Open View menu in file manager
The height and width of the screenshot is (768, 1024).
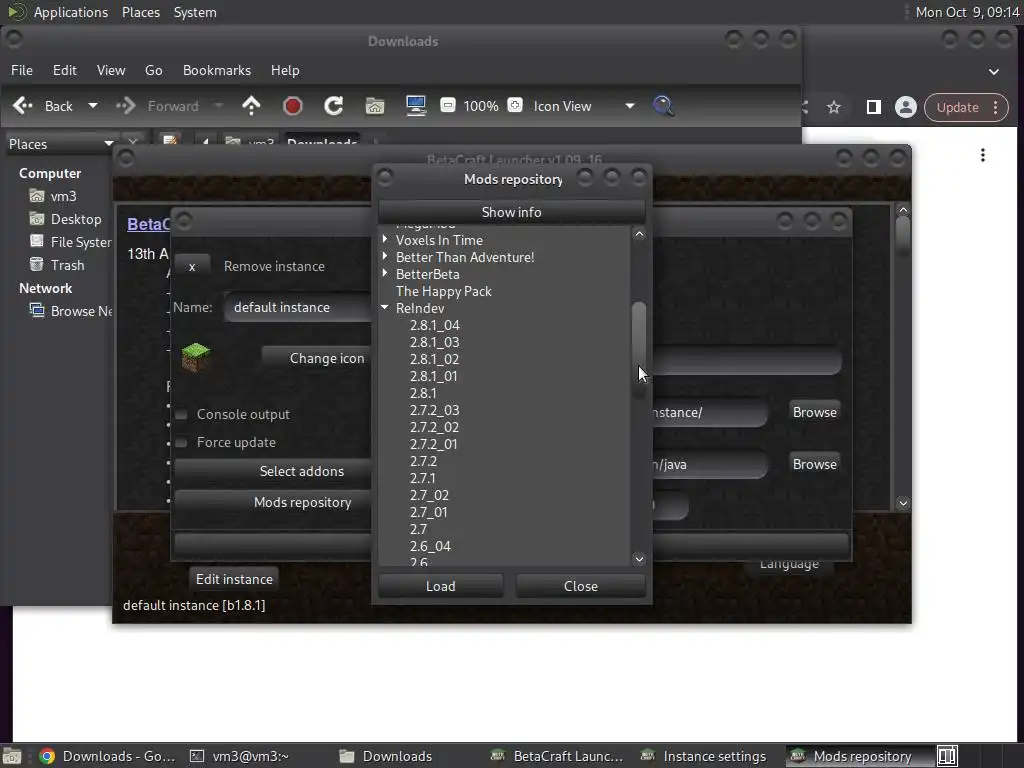[111, 70]
